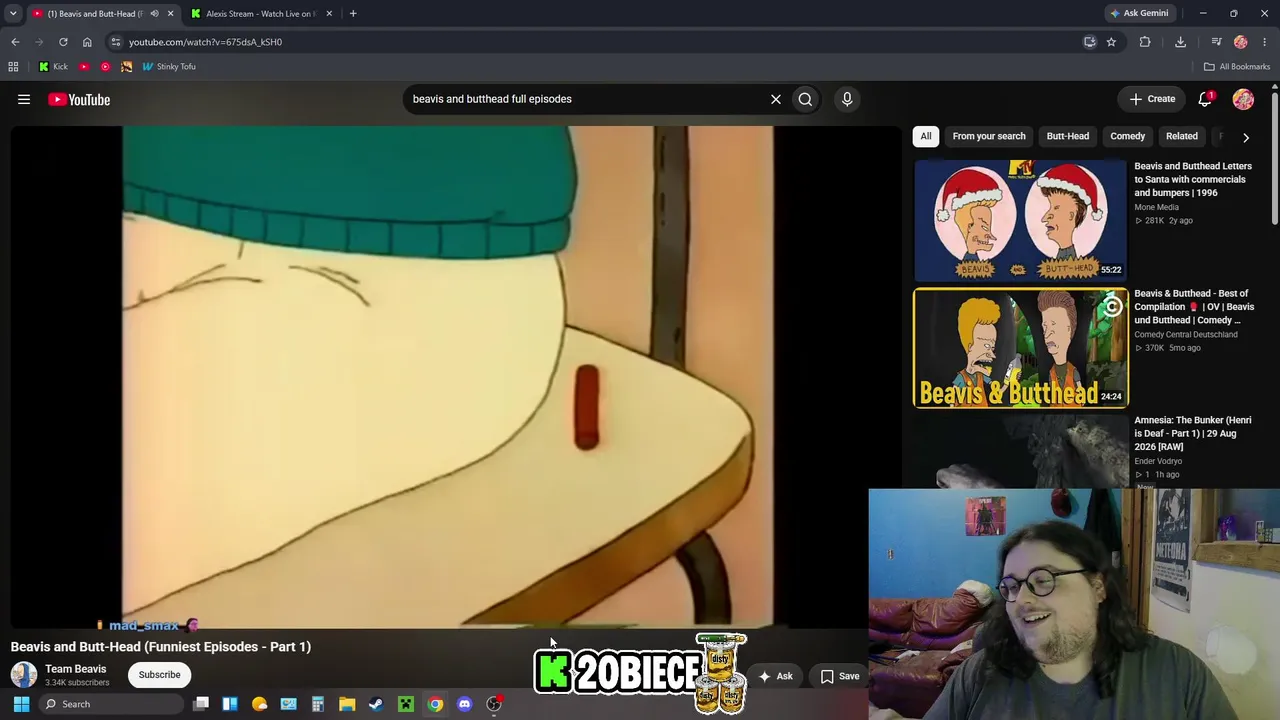Open the Chrome downloads panel

click(x=1180, y=42)
